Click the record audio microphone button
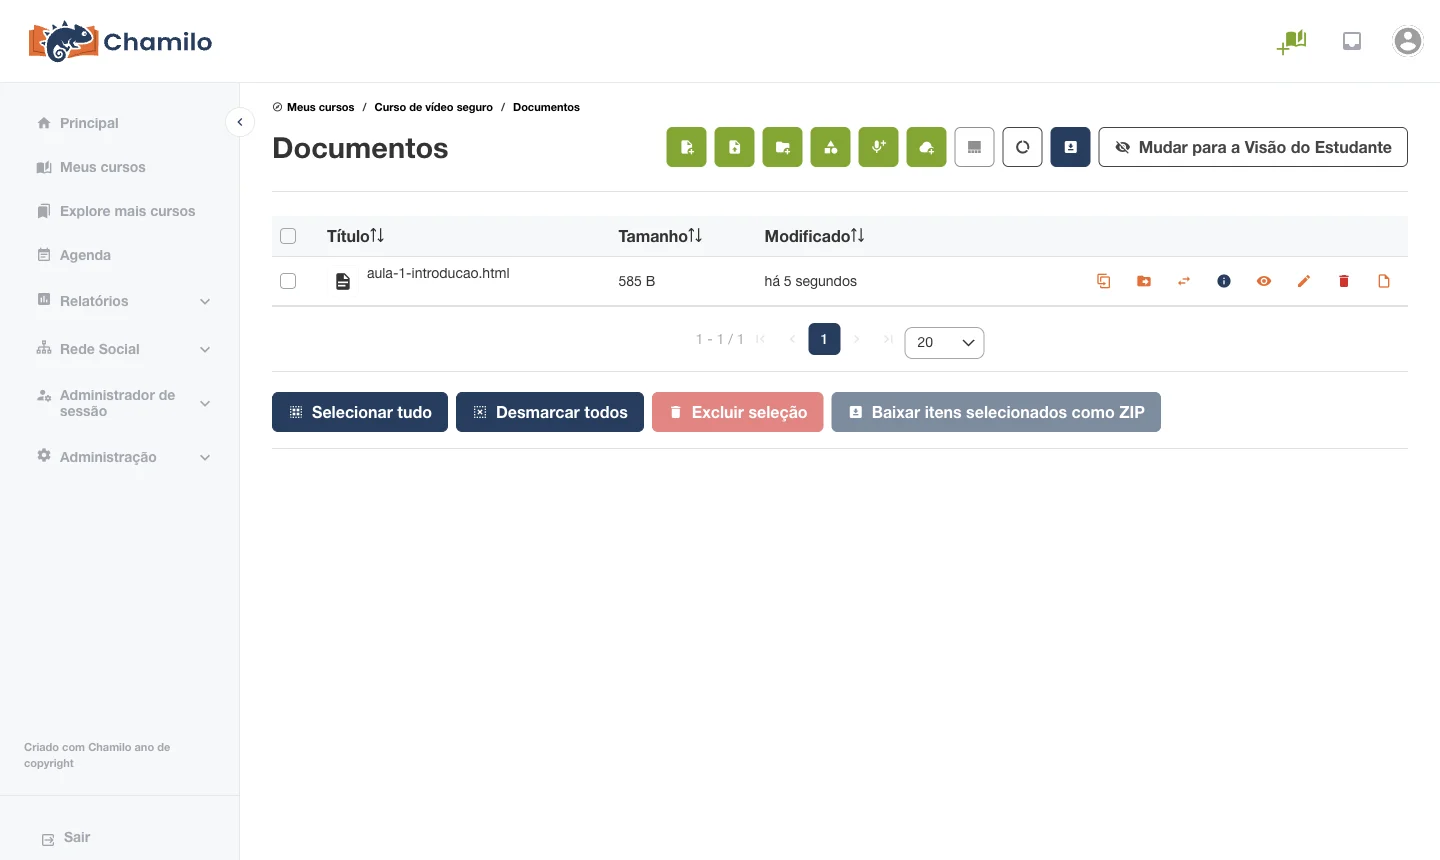 point(879,147)
